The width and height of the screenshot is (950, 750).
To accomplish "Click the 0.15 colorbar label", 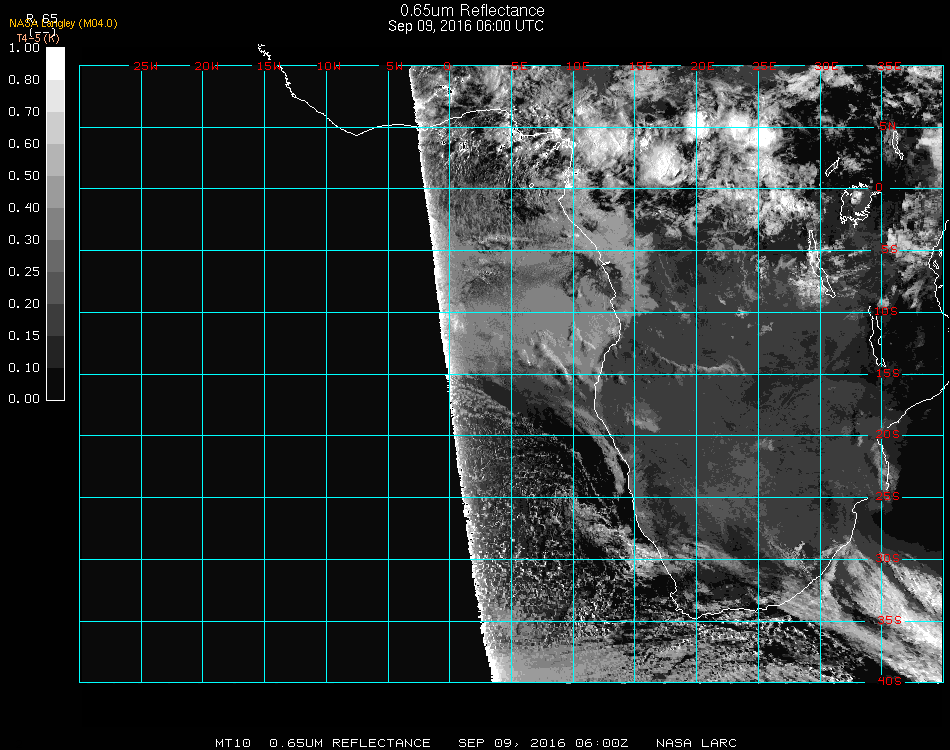I will 24,336.
